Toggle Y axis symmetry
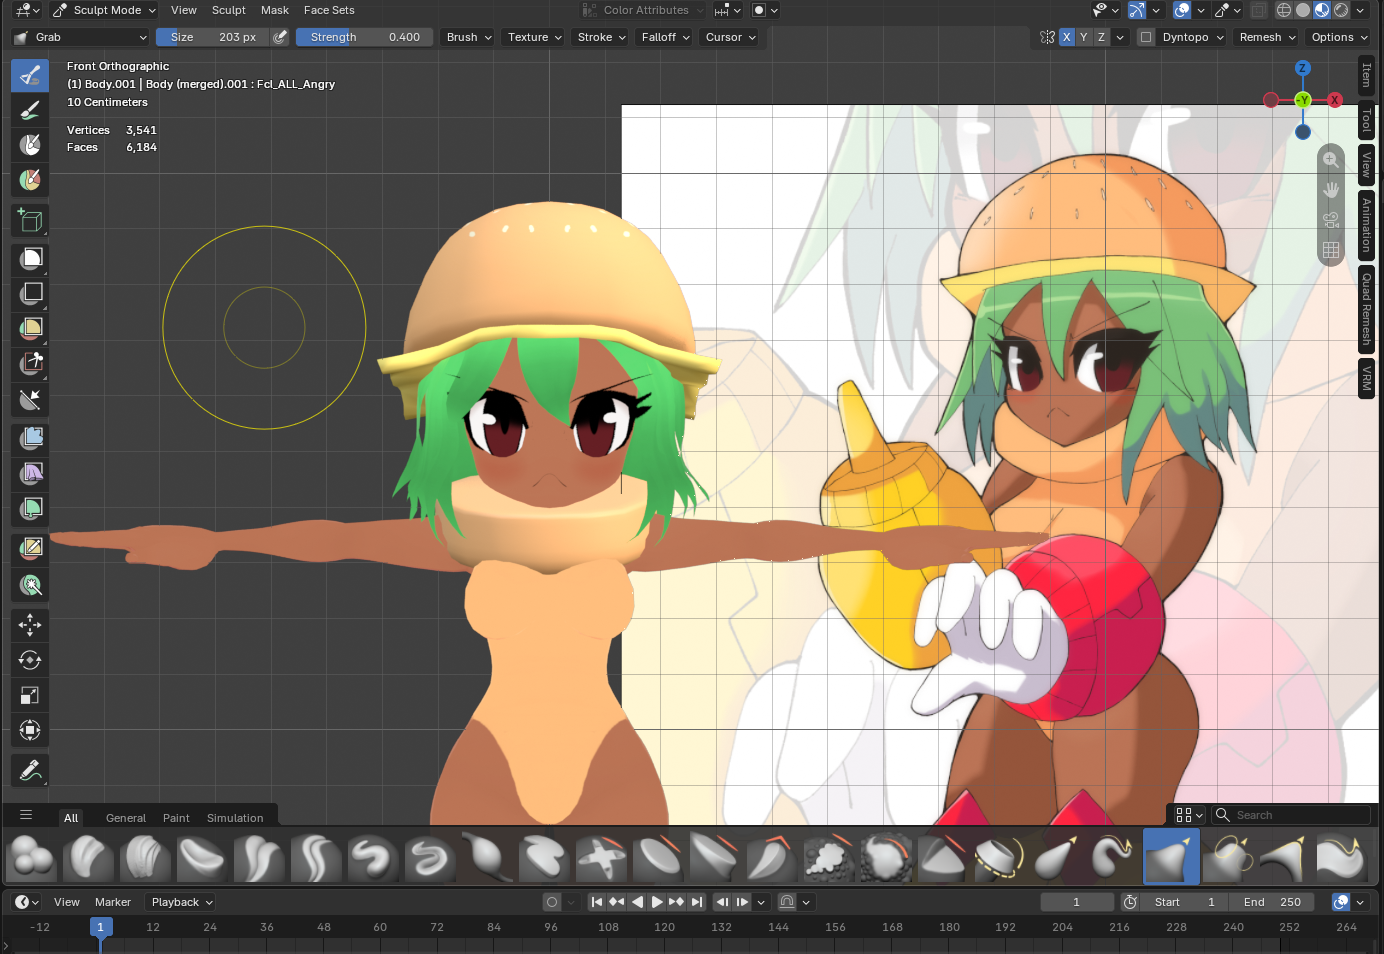 1084,37
